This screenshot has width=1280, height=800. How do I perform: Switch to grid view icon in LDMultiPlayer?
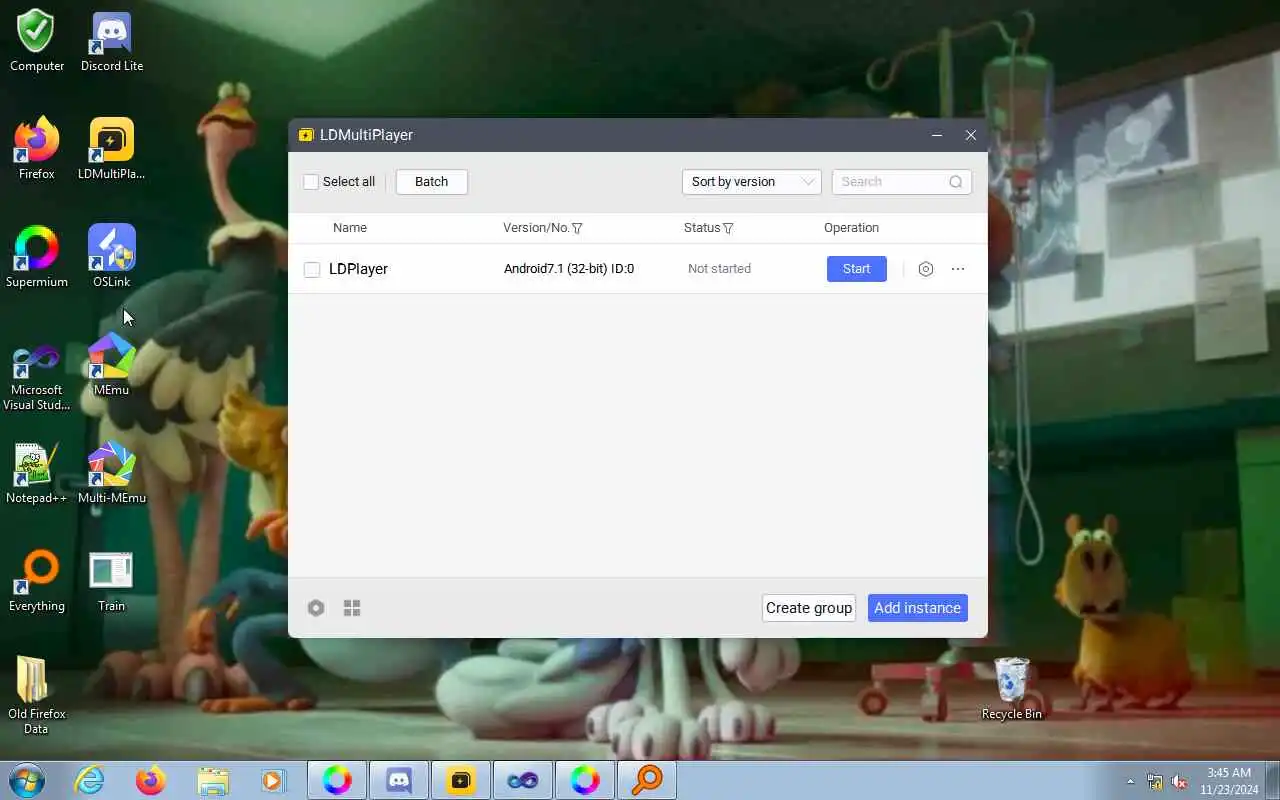pyautogui.click(x=352, y=608)
